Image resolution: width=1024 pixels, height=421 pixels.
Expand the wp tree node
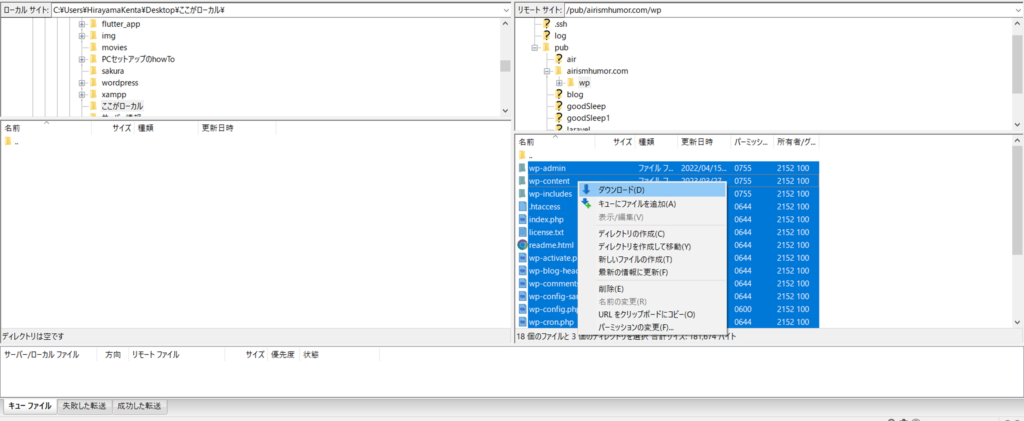click(x=559, y=83)
